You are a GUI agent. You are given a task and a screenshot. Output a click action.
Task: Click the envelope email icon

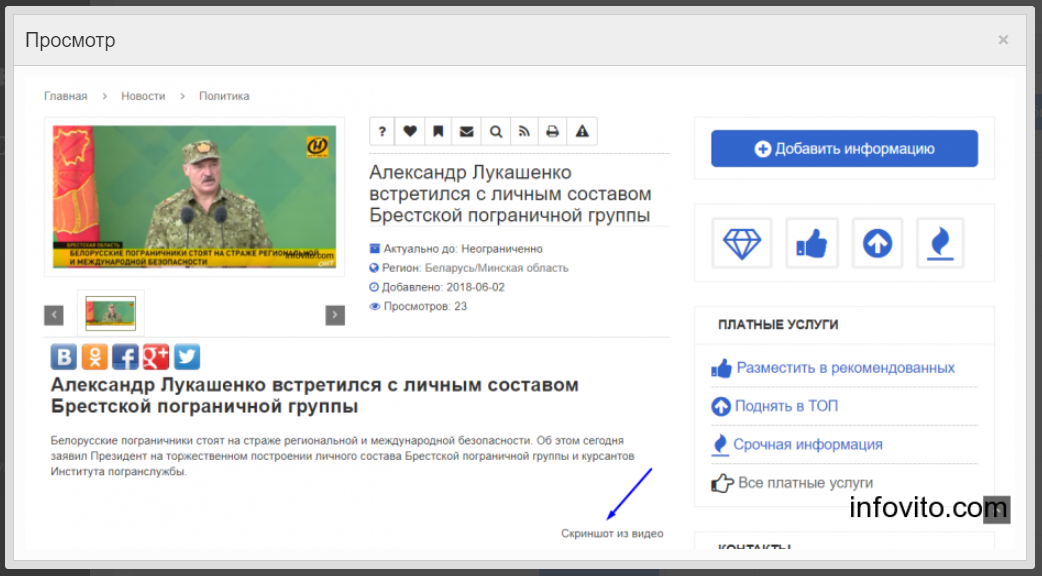467,132
